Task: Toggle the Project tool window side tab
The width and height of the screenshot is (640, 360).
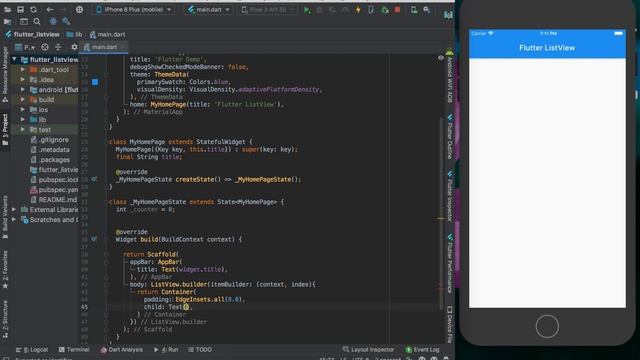Action: (5, 130)
